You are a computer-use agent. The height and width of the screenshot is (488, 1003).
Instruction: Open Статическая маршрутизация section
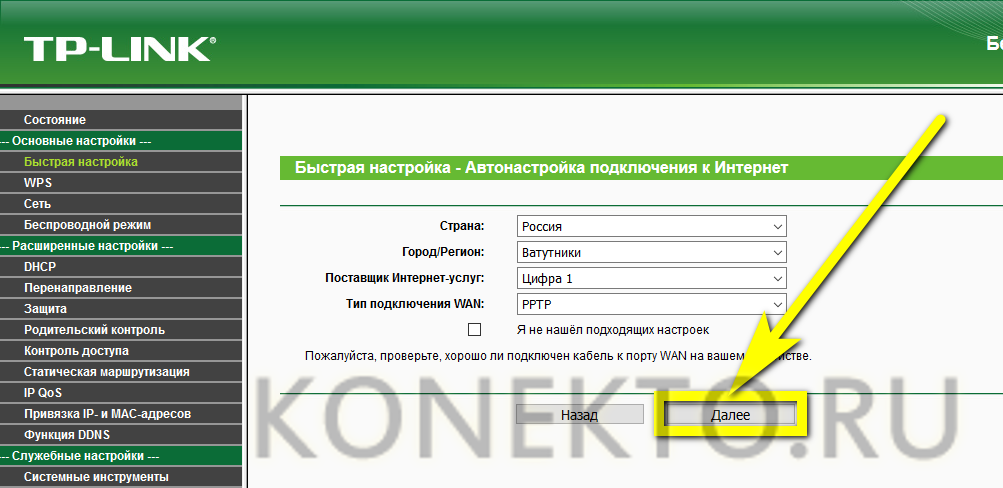(x=121, y=372)
